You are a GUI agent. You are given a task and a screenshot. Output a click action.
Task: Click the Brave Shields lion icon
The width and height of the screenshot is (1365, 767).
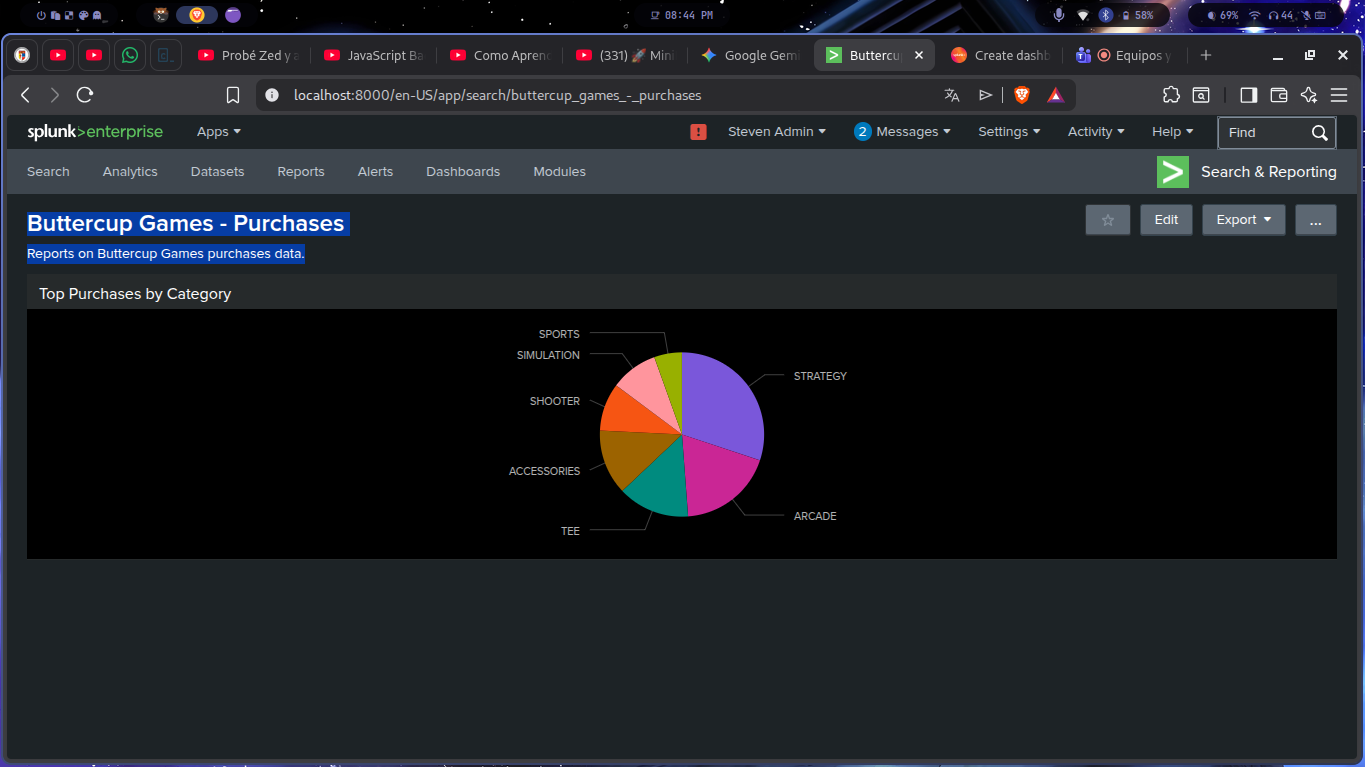pyautogui.click(x=1021, y=95)
